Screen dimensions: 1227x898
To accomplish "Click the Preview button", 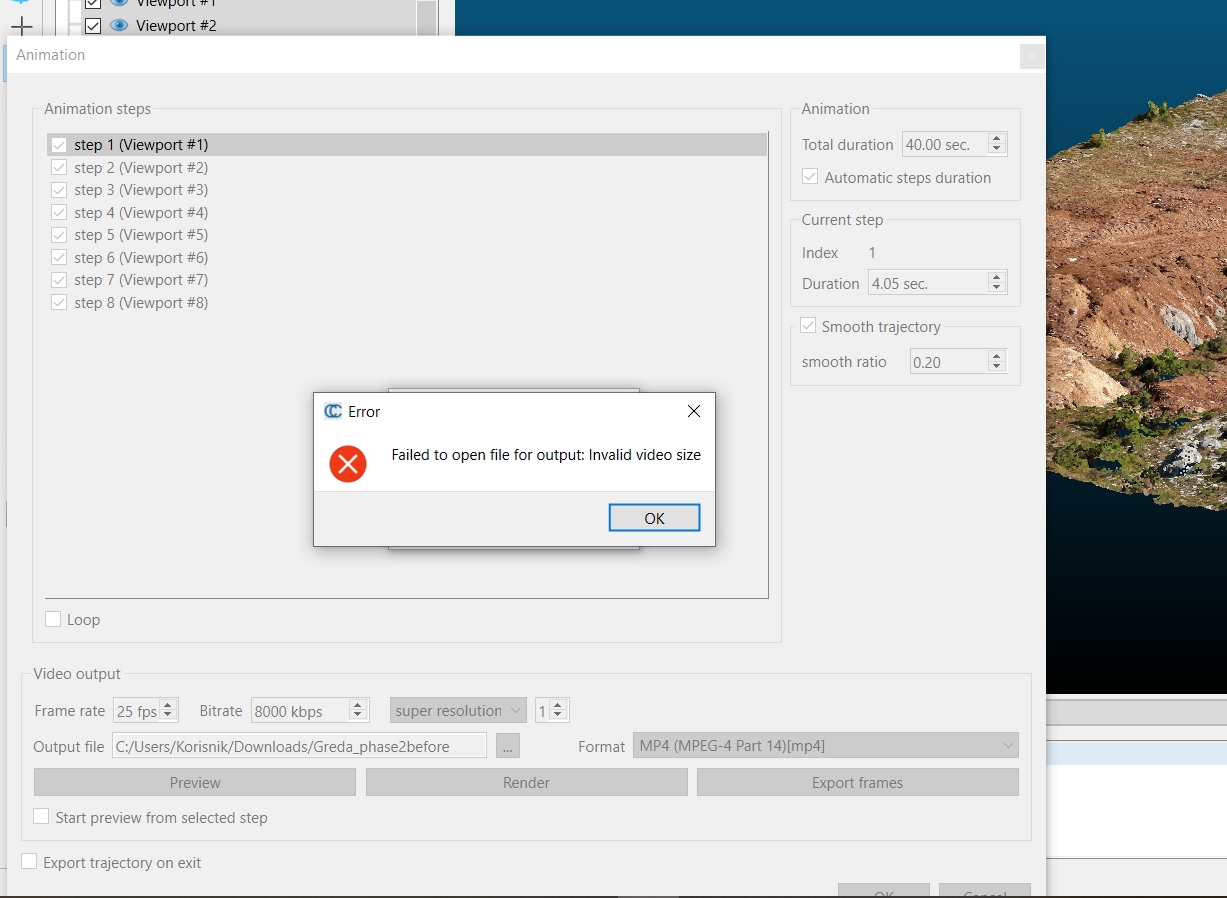I will pos(195,782).
